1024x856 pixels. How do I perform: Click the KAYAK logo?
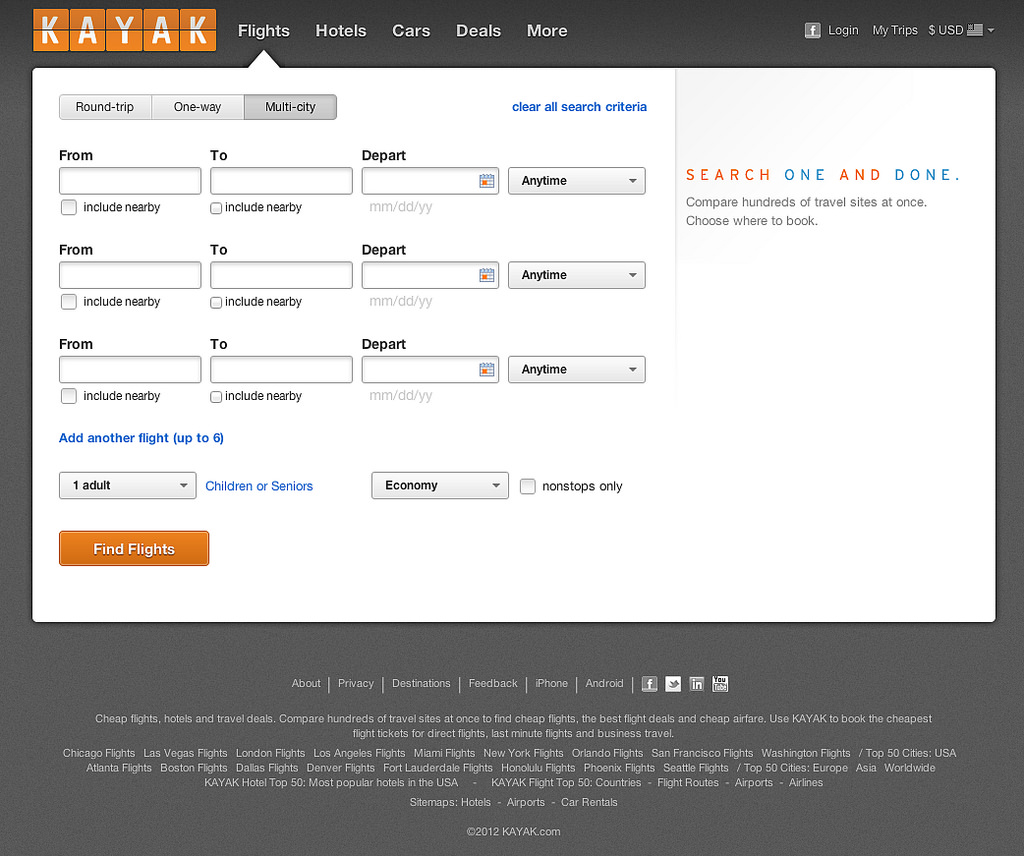(x=124, y=30)
